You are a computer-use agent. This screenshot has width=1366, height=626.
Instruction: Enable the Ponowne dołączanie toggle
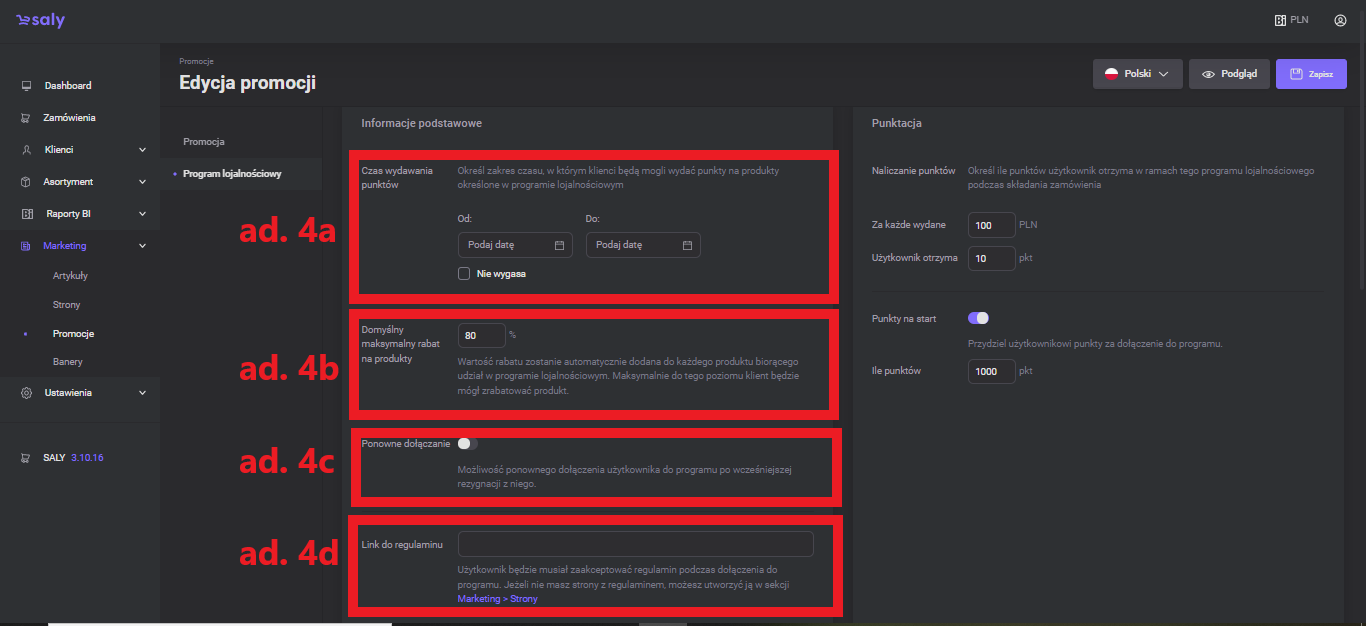(x=468, y=443)
